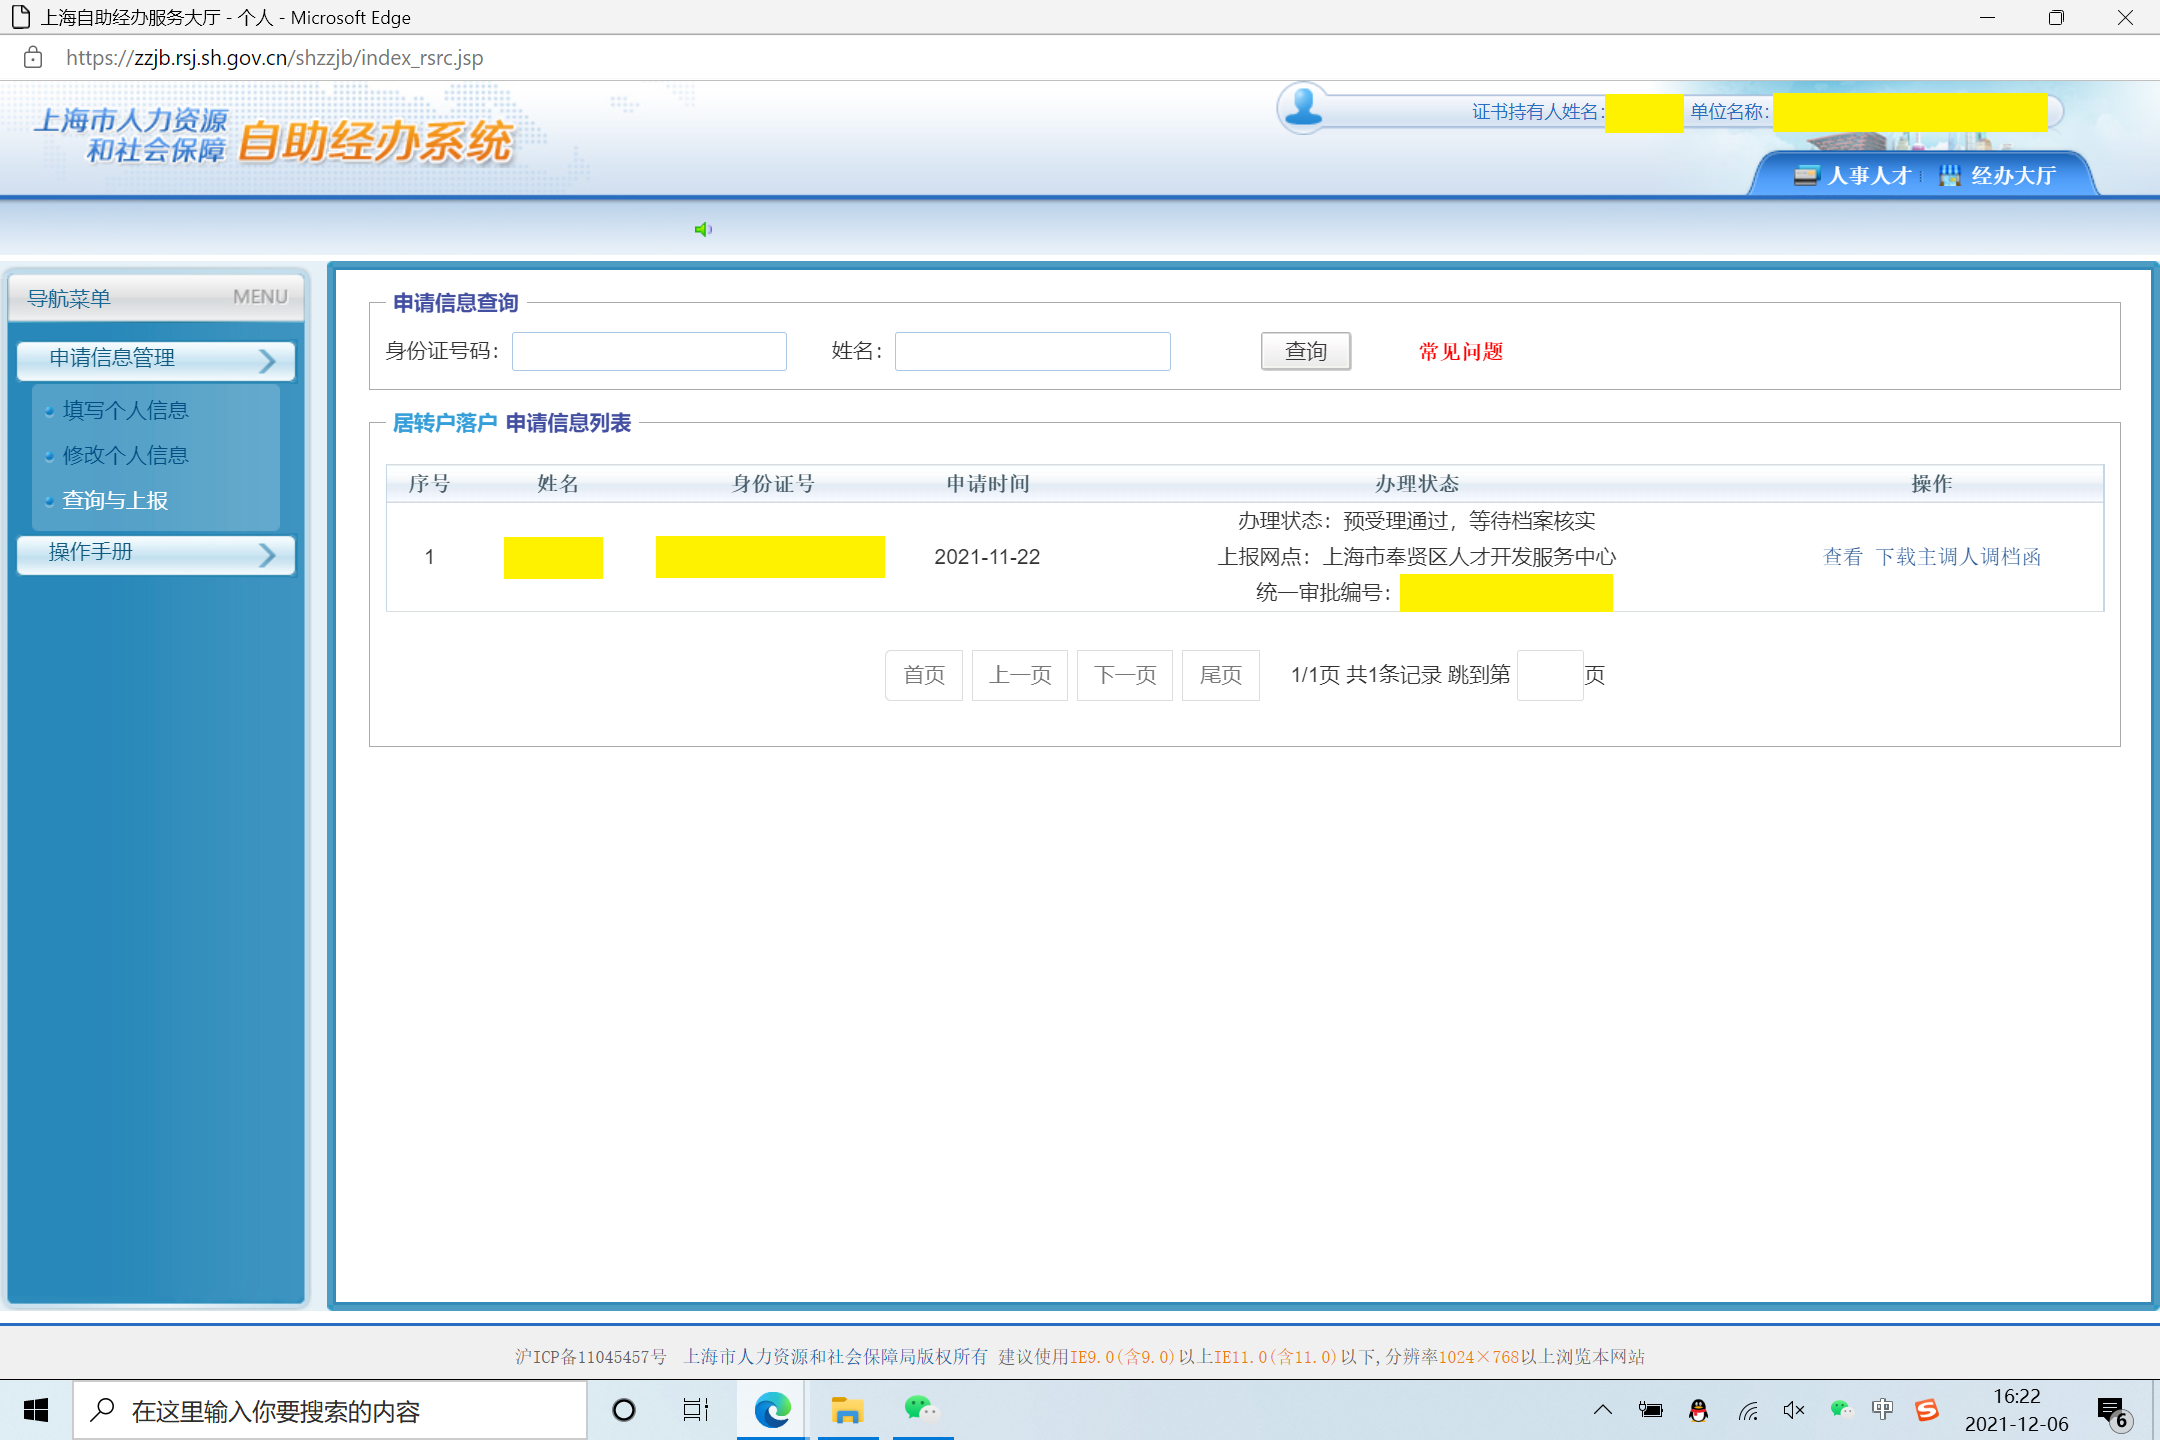Go to 首页 in pagination
The width and height of the screenshot is (2160, 1440).
click(924, 676)
